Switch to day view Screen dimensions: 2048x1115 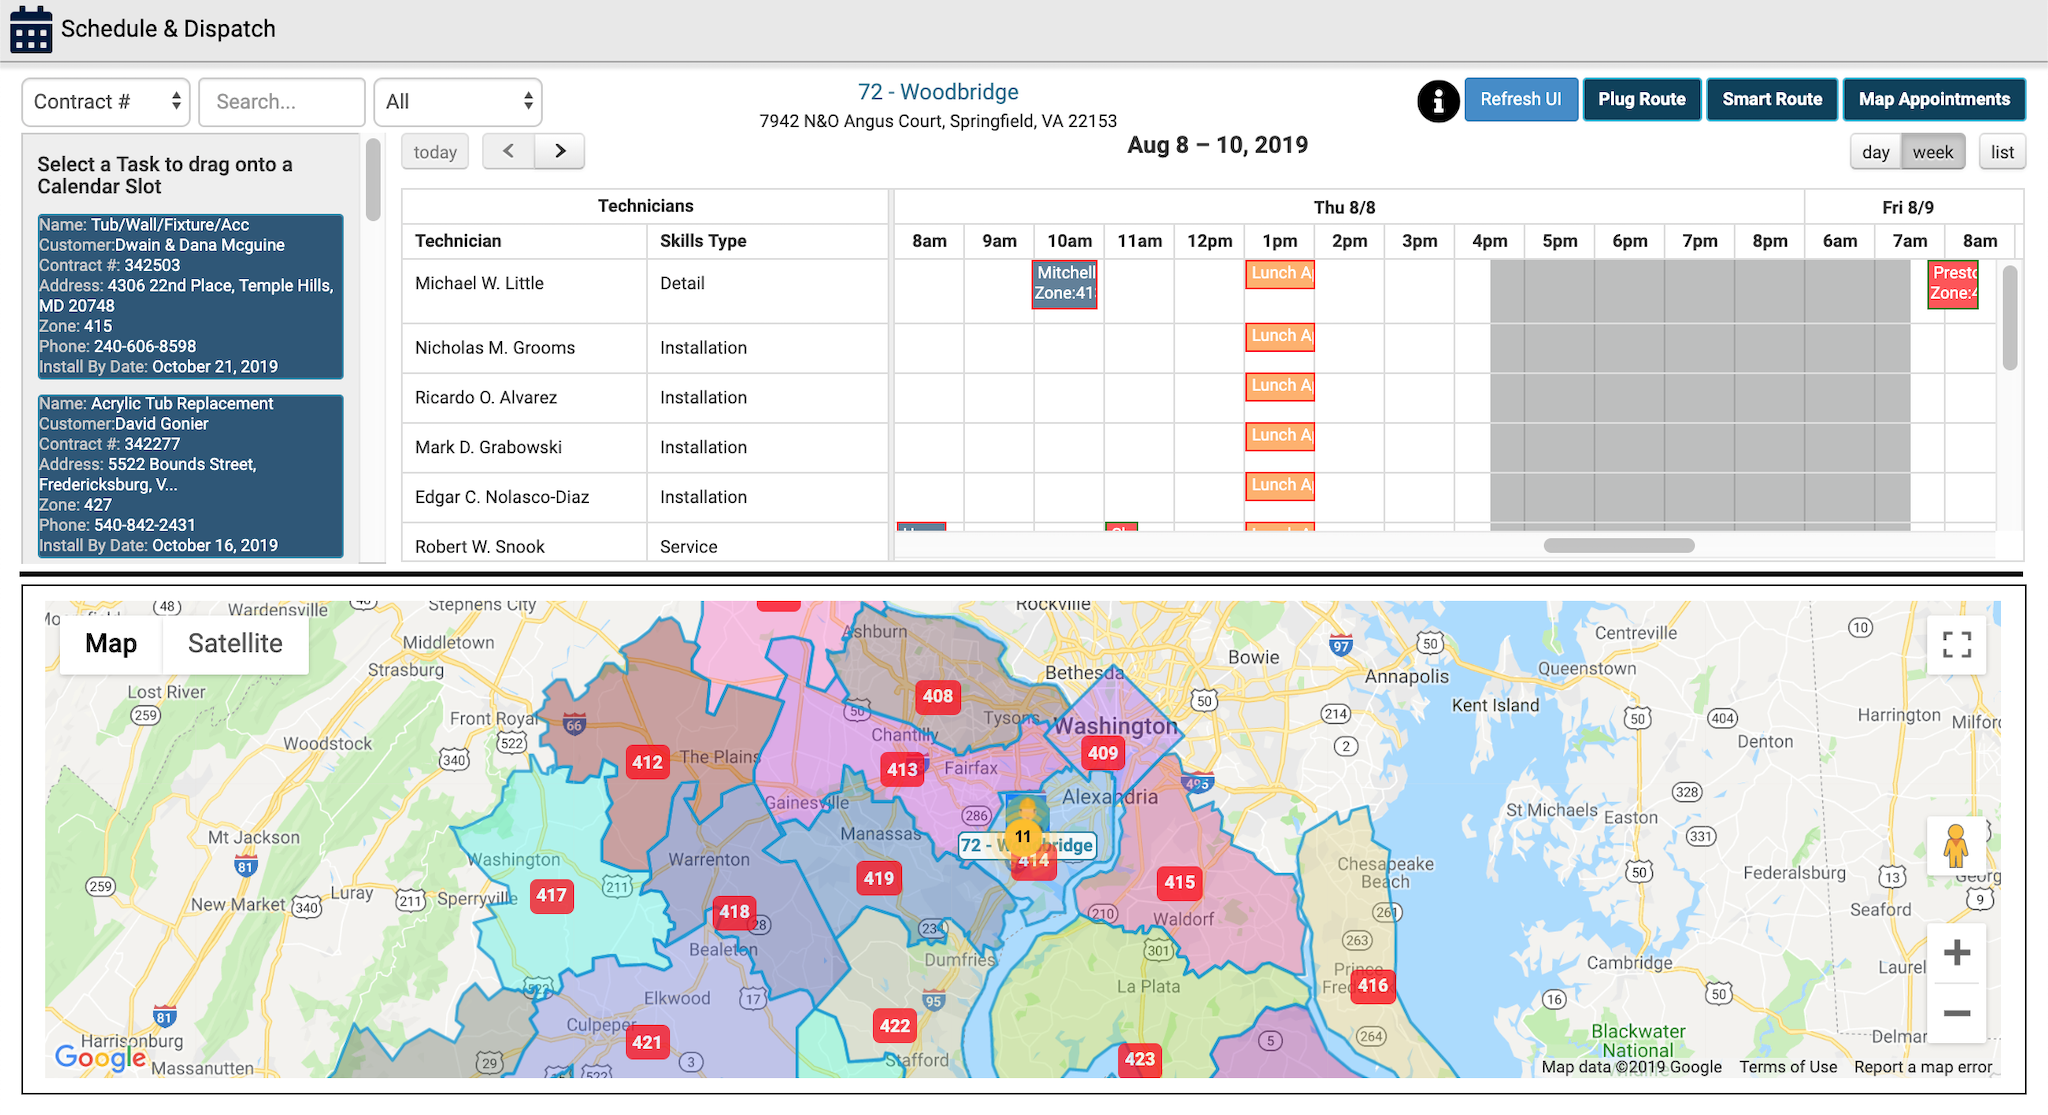pos(1875,151)
